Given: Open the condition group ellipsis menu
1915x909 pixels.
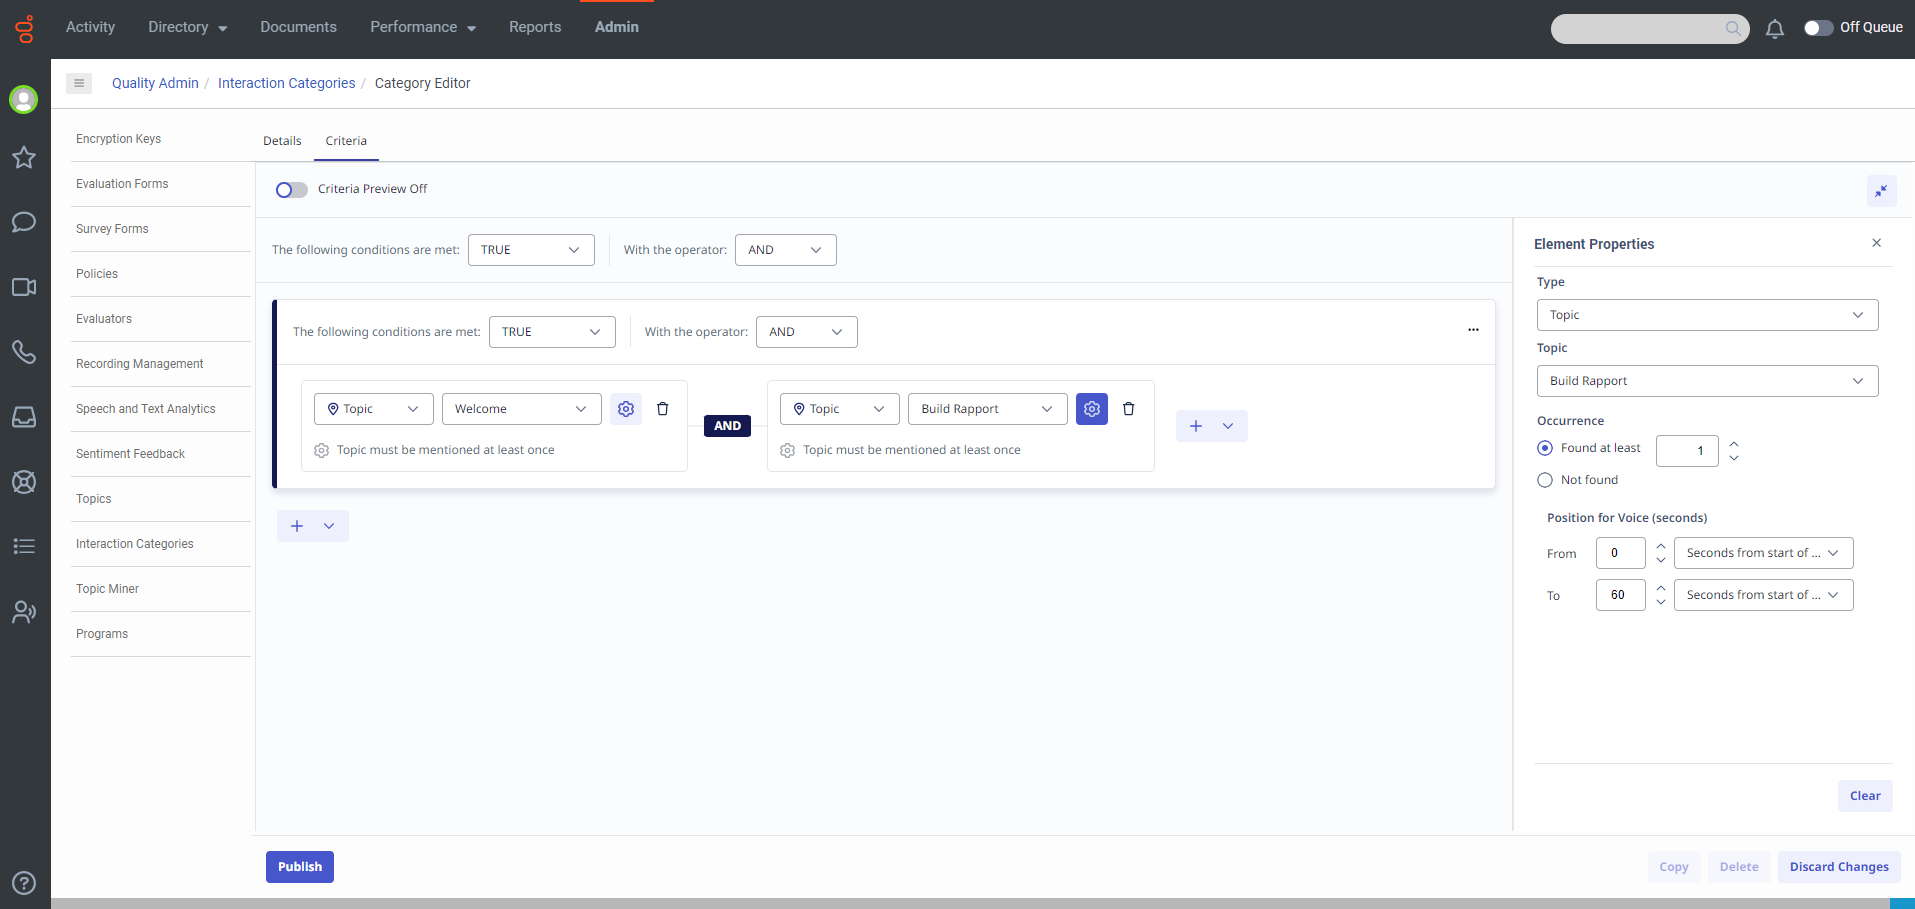Looking at the screenshot, I should coord(1473,329).
